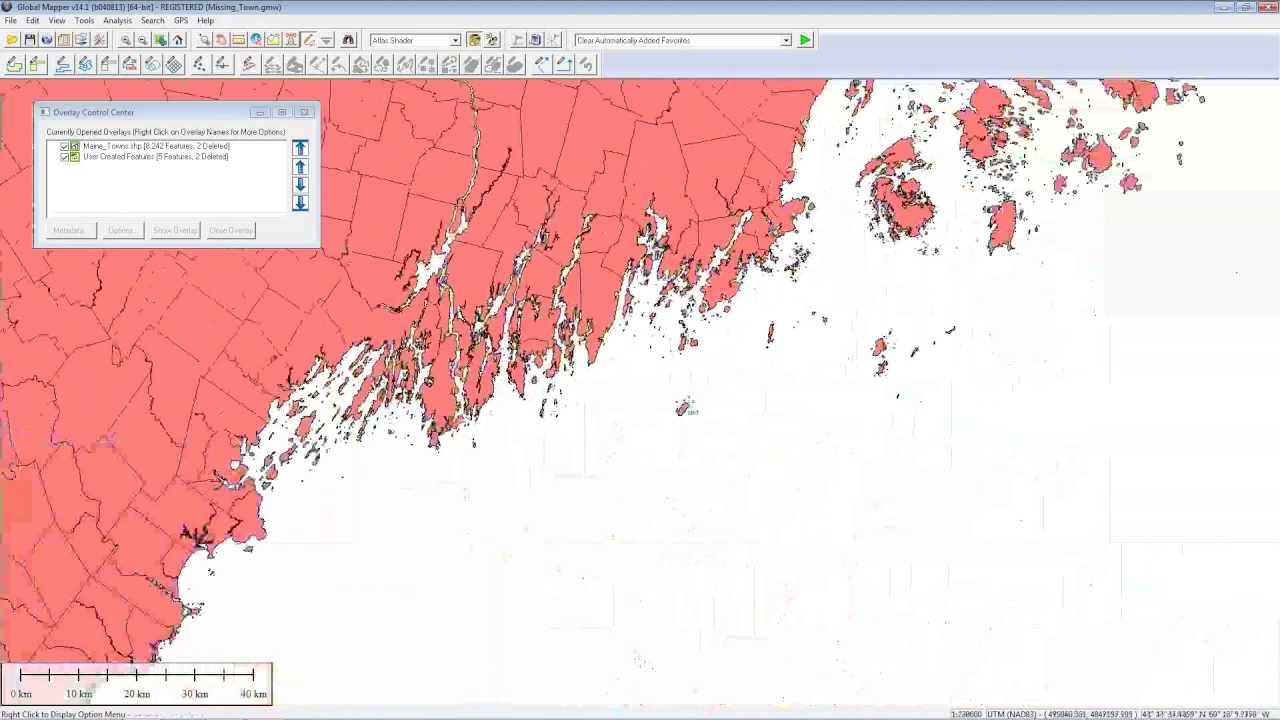Move selected overlay down one level
Screen dimensions: 1280x720
pos(300,185)
